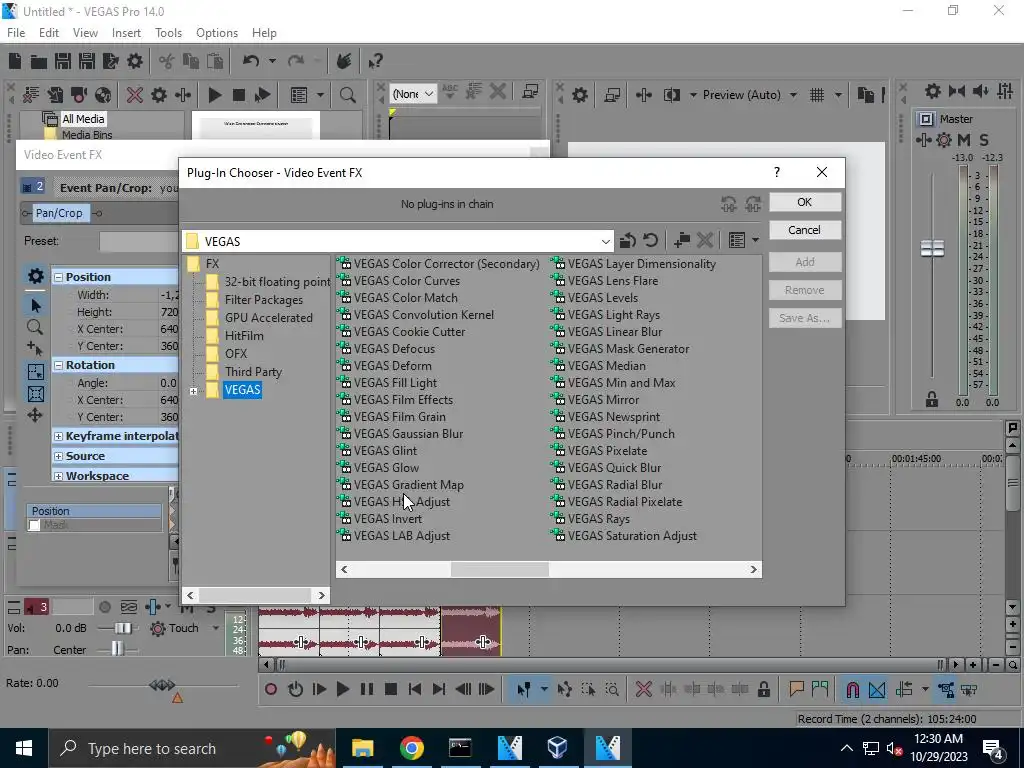Click the Pan/Crop properties gear icon
Screen dimensions: 1024x768
point(35,276)
